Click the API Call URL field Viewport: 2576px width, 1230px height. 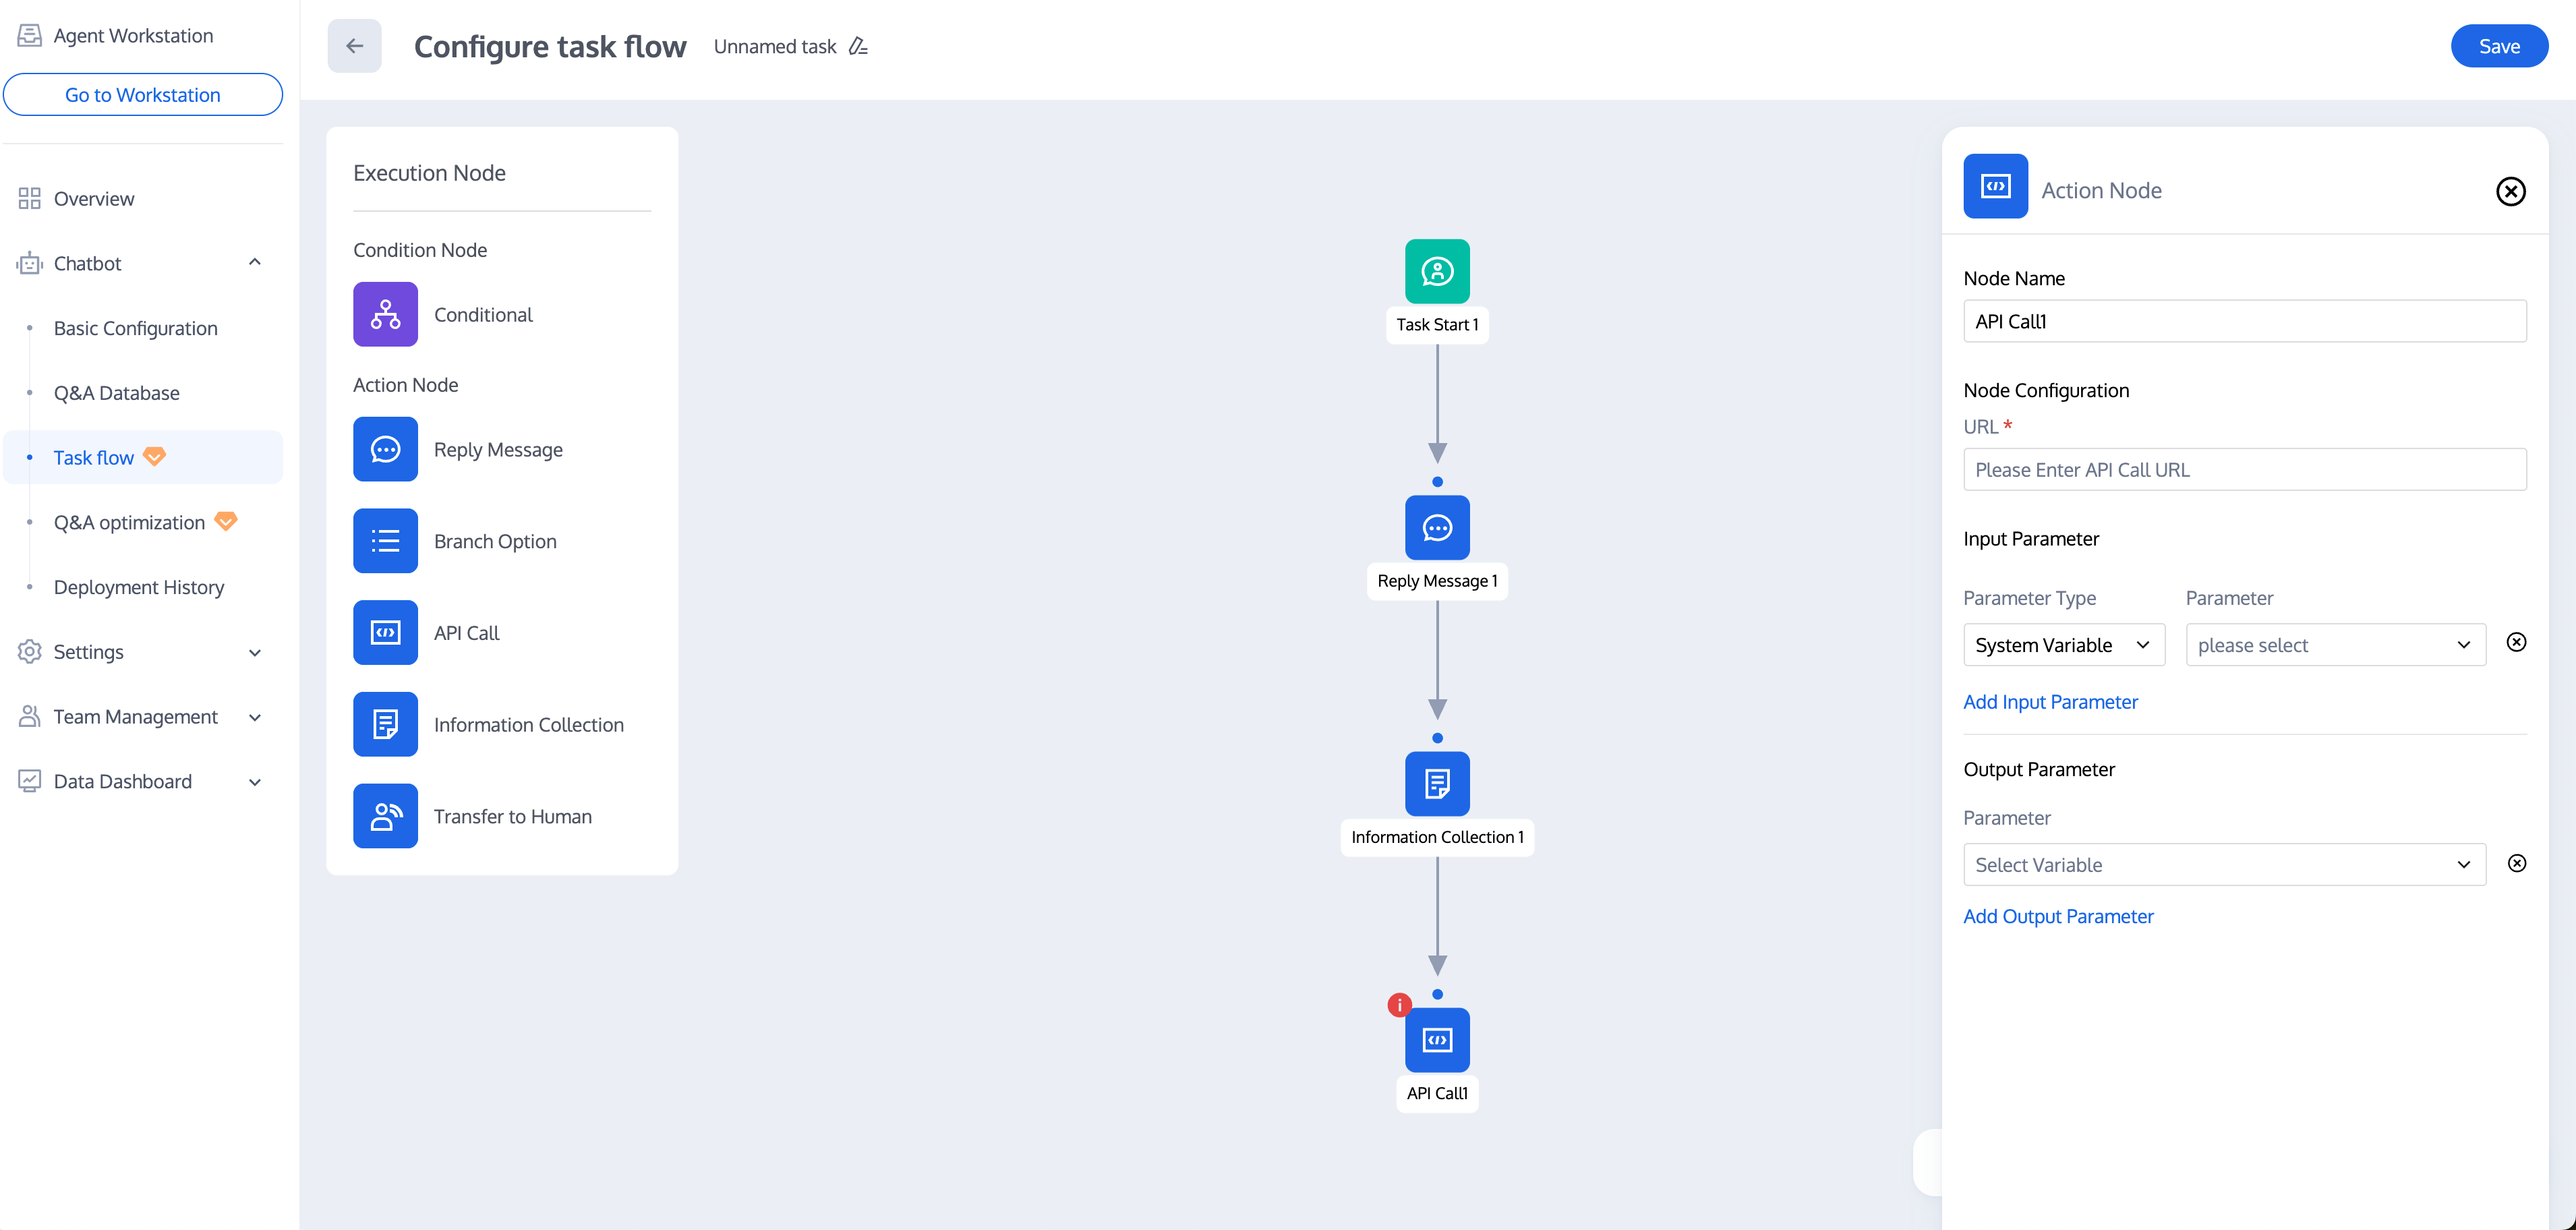pos(2244,470)
